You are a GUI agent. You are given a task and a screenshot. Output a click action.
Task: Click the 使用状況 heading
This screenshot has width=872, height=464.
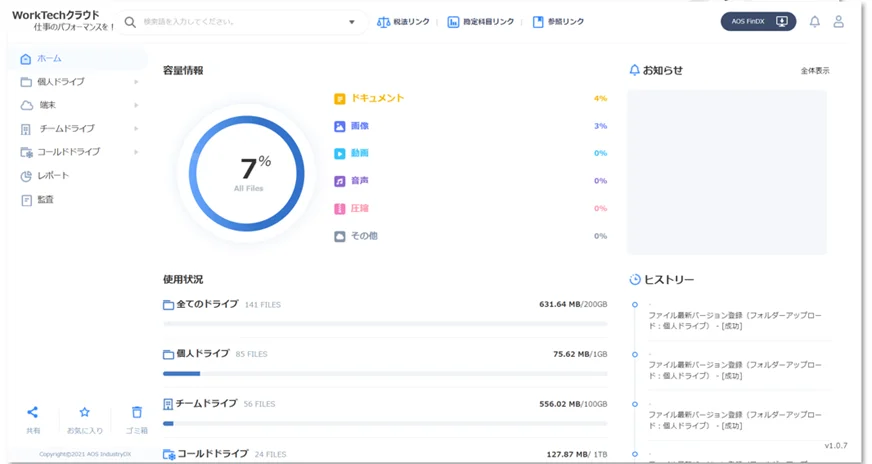tap(183, 279)
